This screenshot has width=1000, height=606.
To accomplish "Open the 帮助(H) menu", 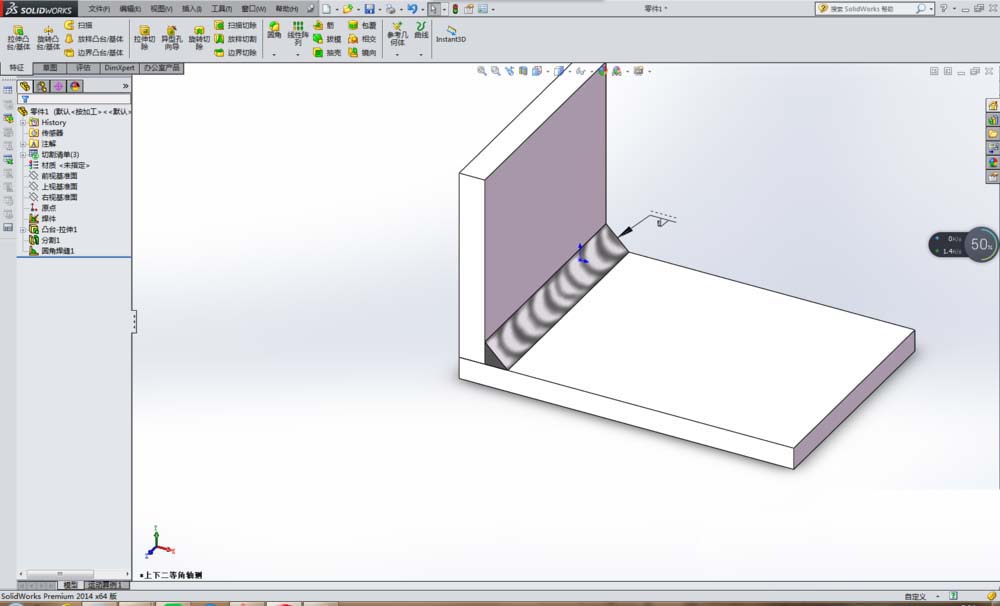I will (x=286, y=9).
